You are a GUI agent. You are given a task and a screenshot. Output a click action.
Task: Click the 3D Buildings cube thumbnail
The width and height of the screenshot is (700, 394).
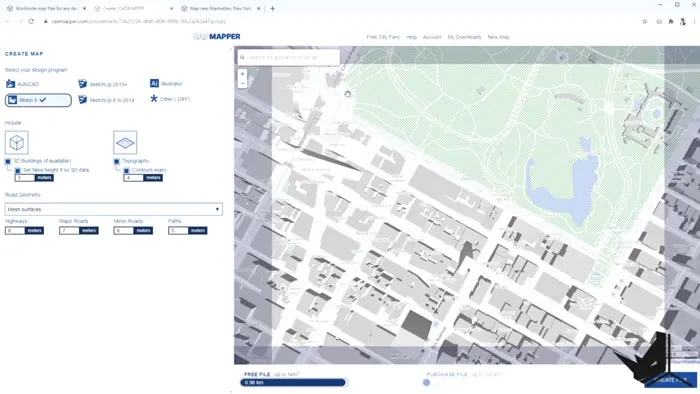pyautogui.click(x=17, y=143)
